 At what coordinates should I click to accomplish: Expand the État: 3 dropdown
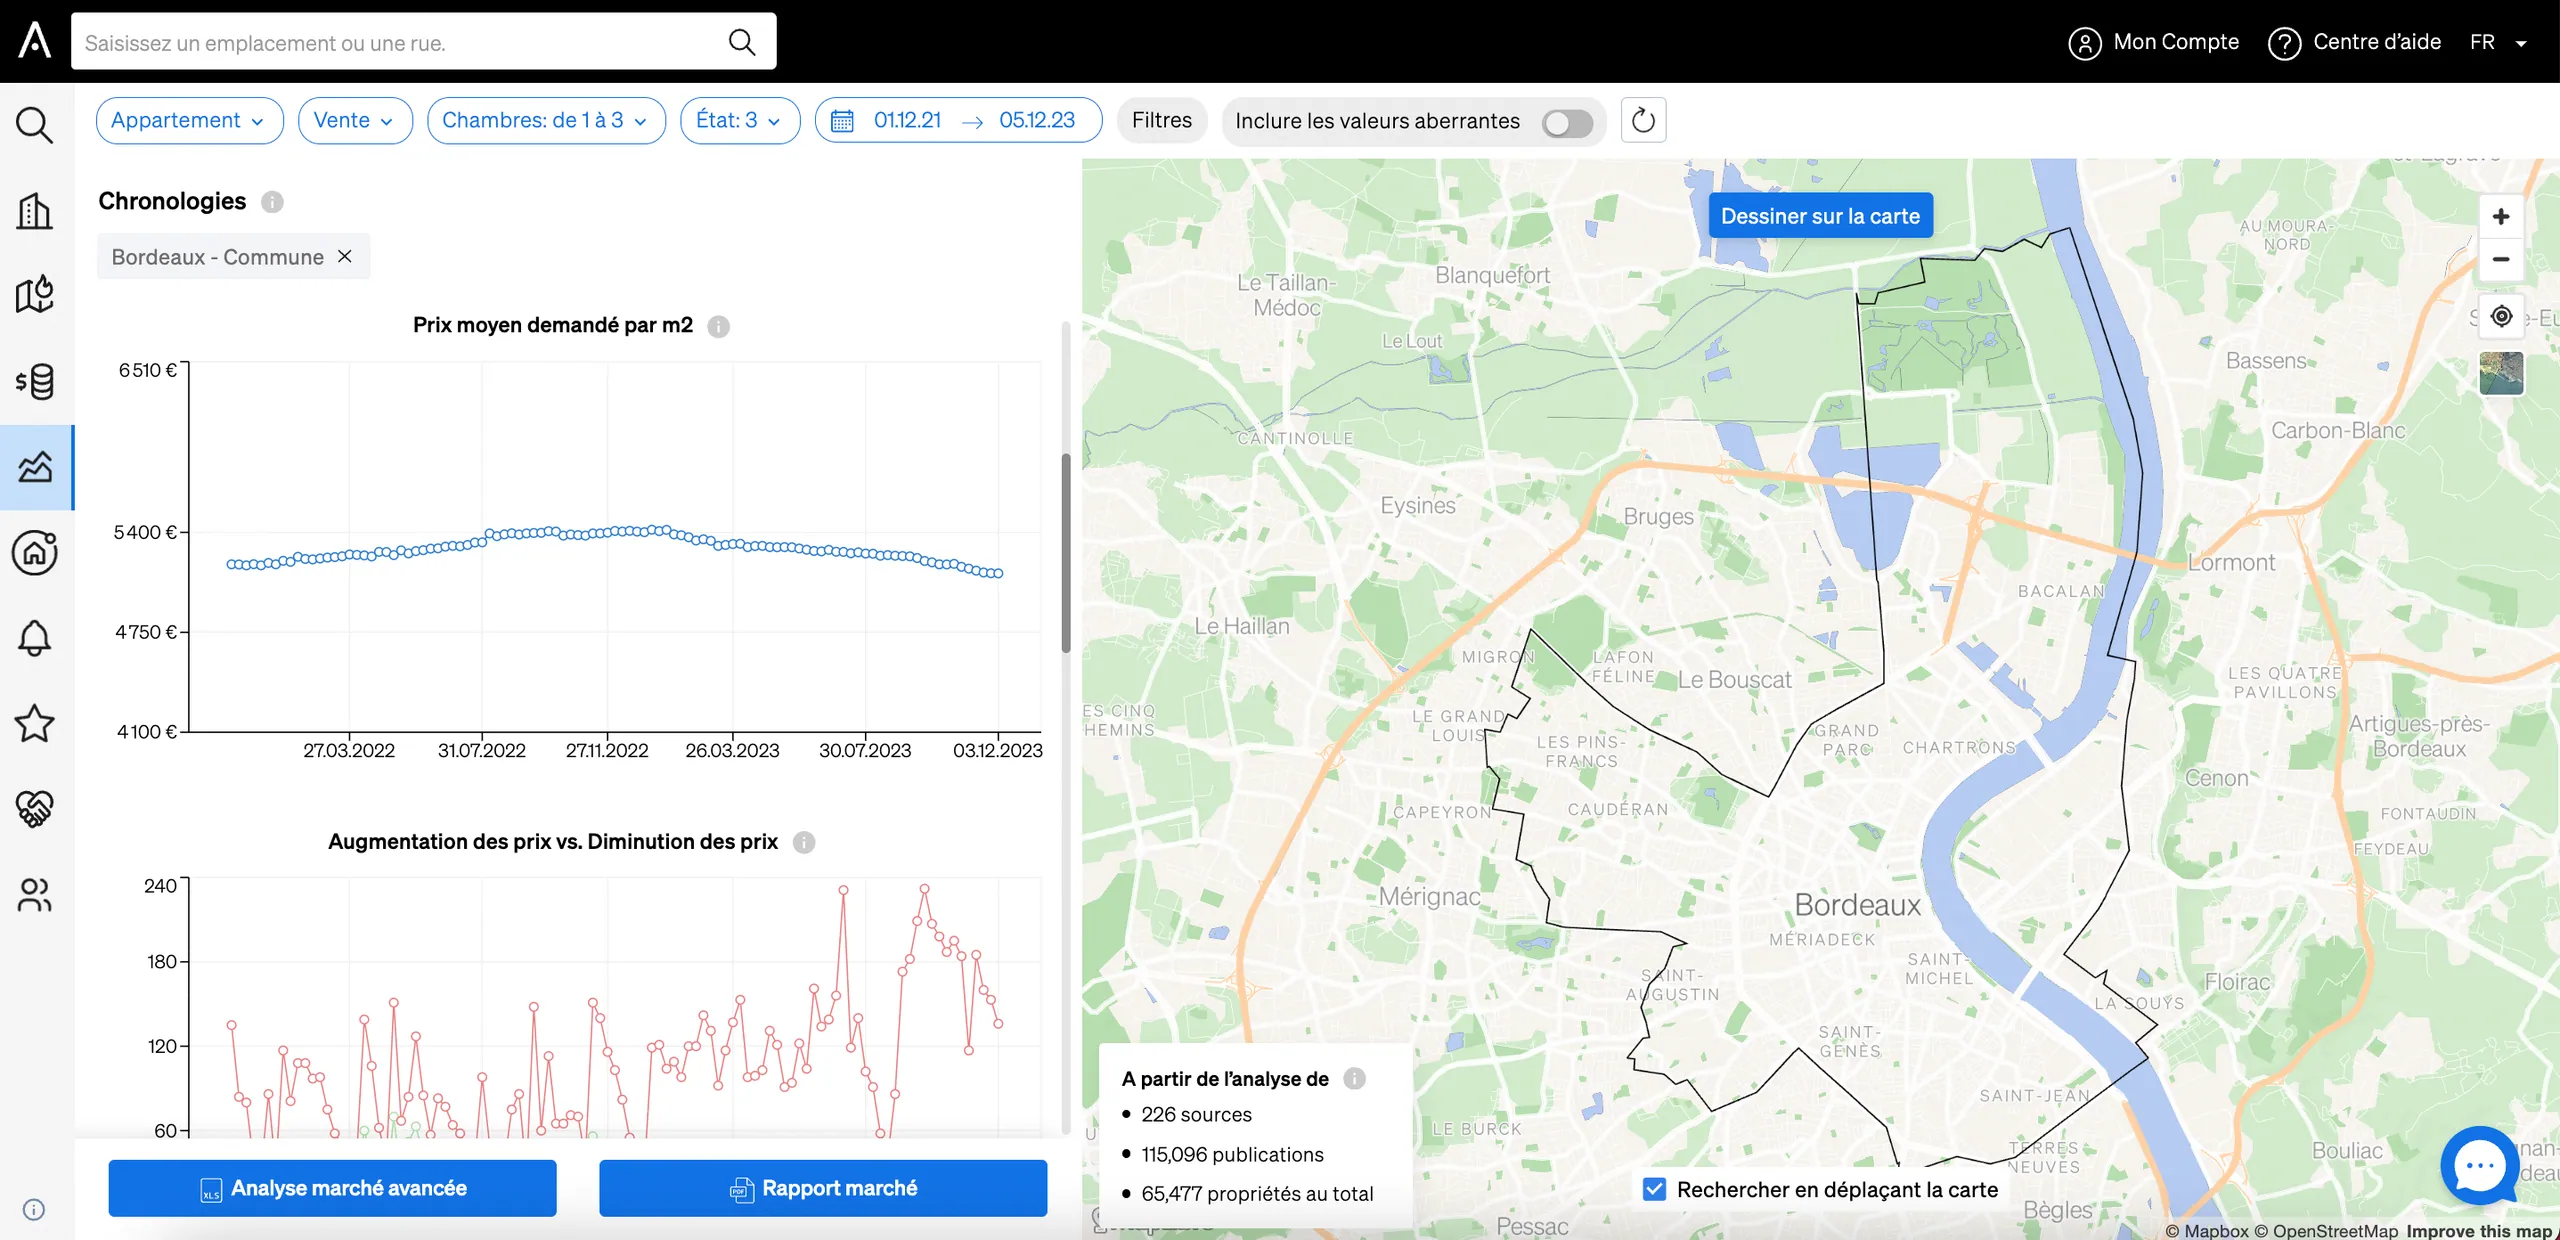[740, 121]
